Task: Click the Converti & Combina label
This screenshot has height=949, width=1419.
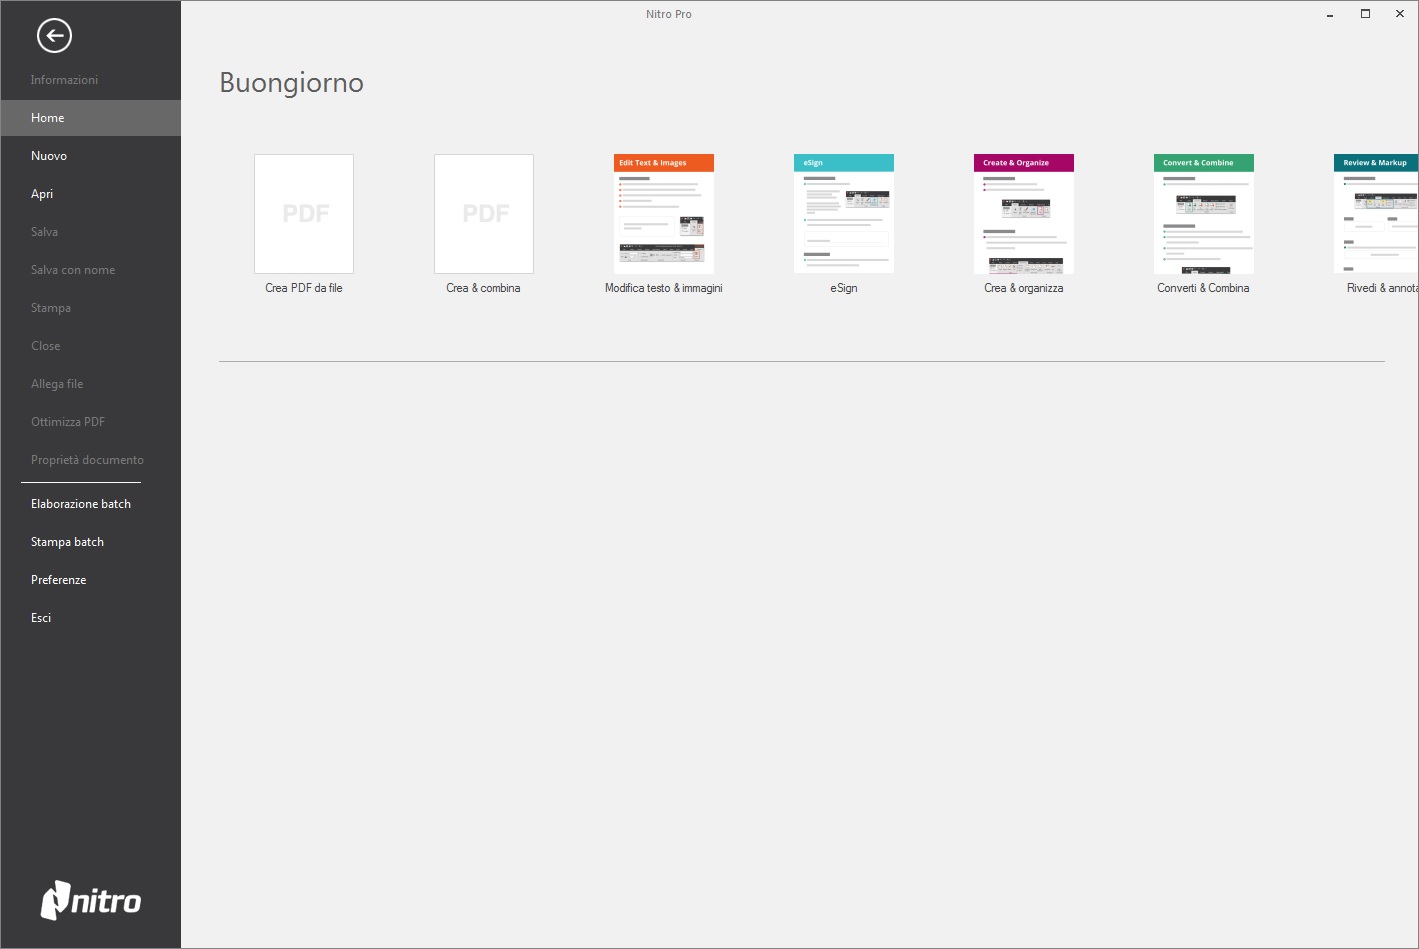Action: [x=1203, y=288]
